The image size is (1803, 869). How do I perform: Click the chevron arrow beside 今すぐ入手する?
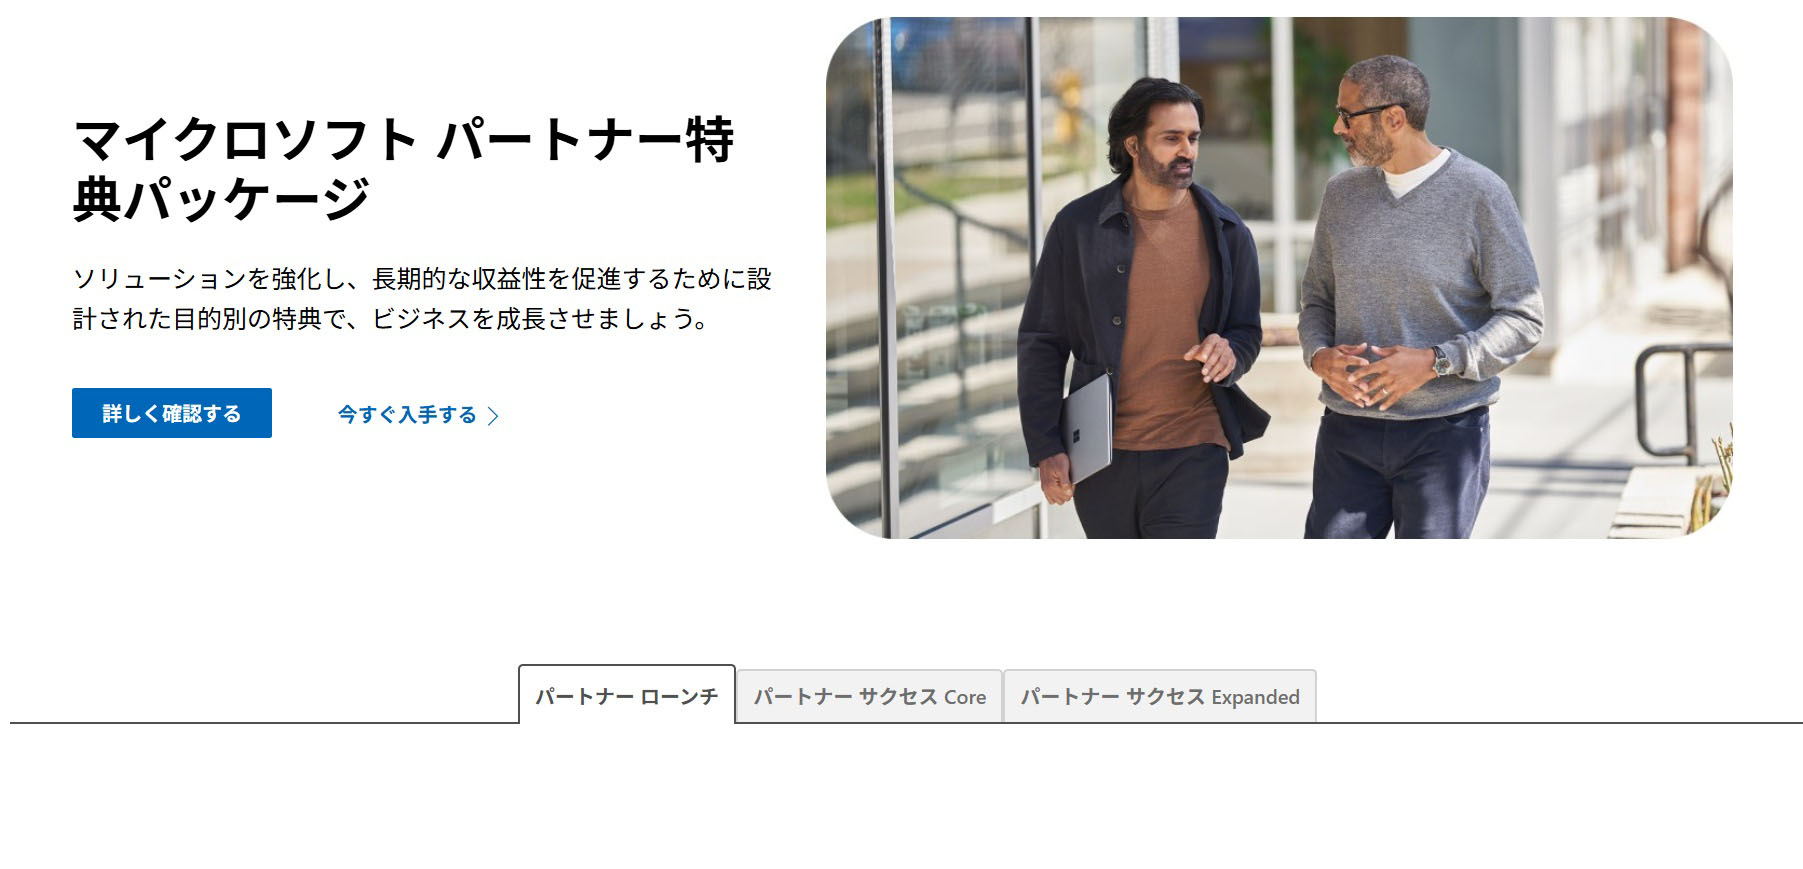(x=493, y=416)
